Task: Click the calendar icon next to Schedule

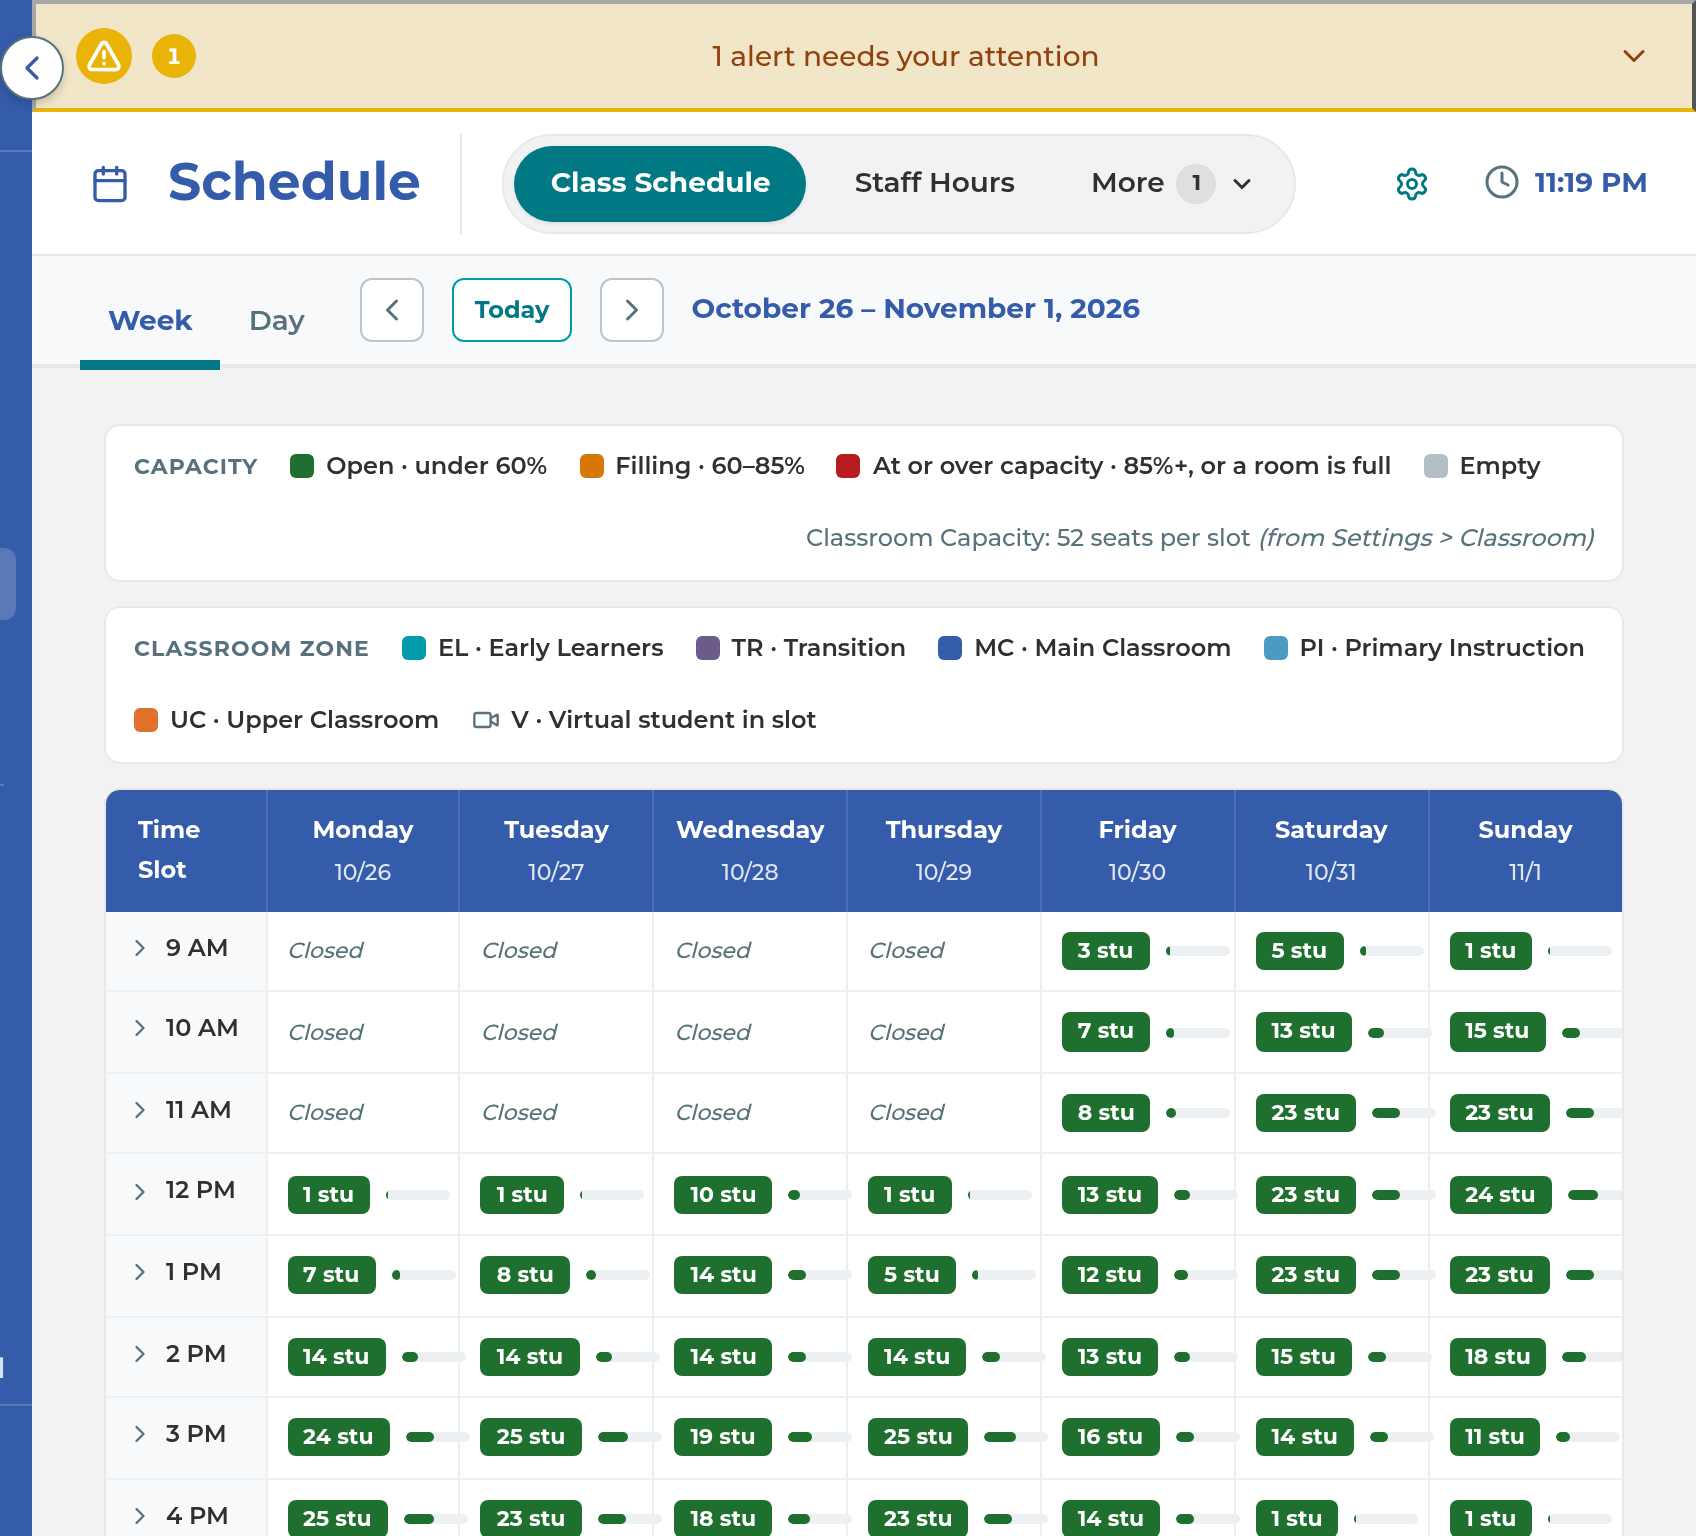Action: (x=110, y=184)
